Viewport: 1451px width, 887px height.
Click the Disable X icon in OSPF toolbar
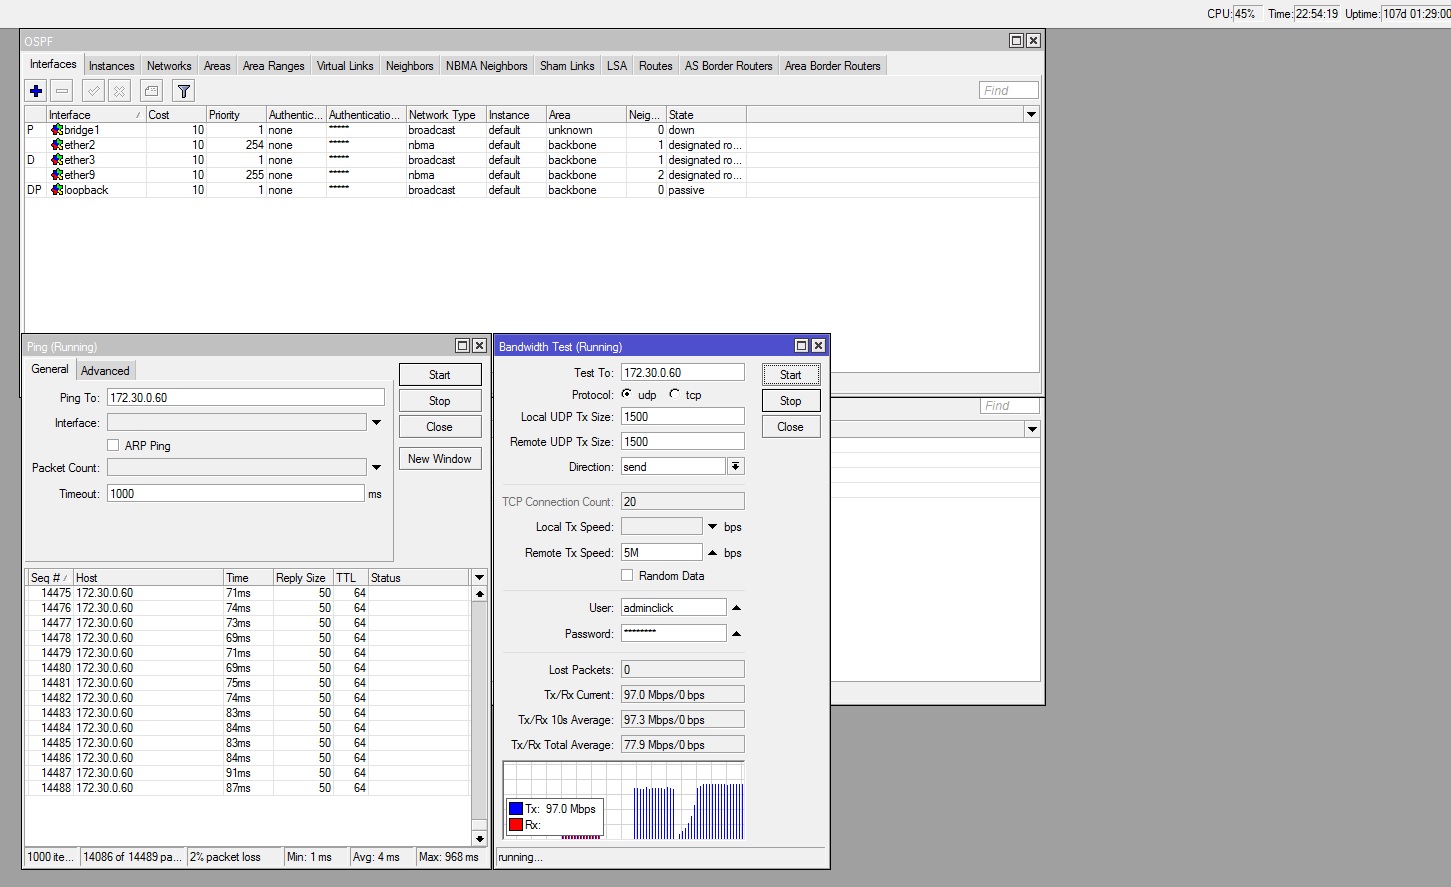coord(119,91)
